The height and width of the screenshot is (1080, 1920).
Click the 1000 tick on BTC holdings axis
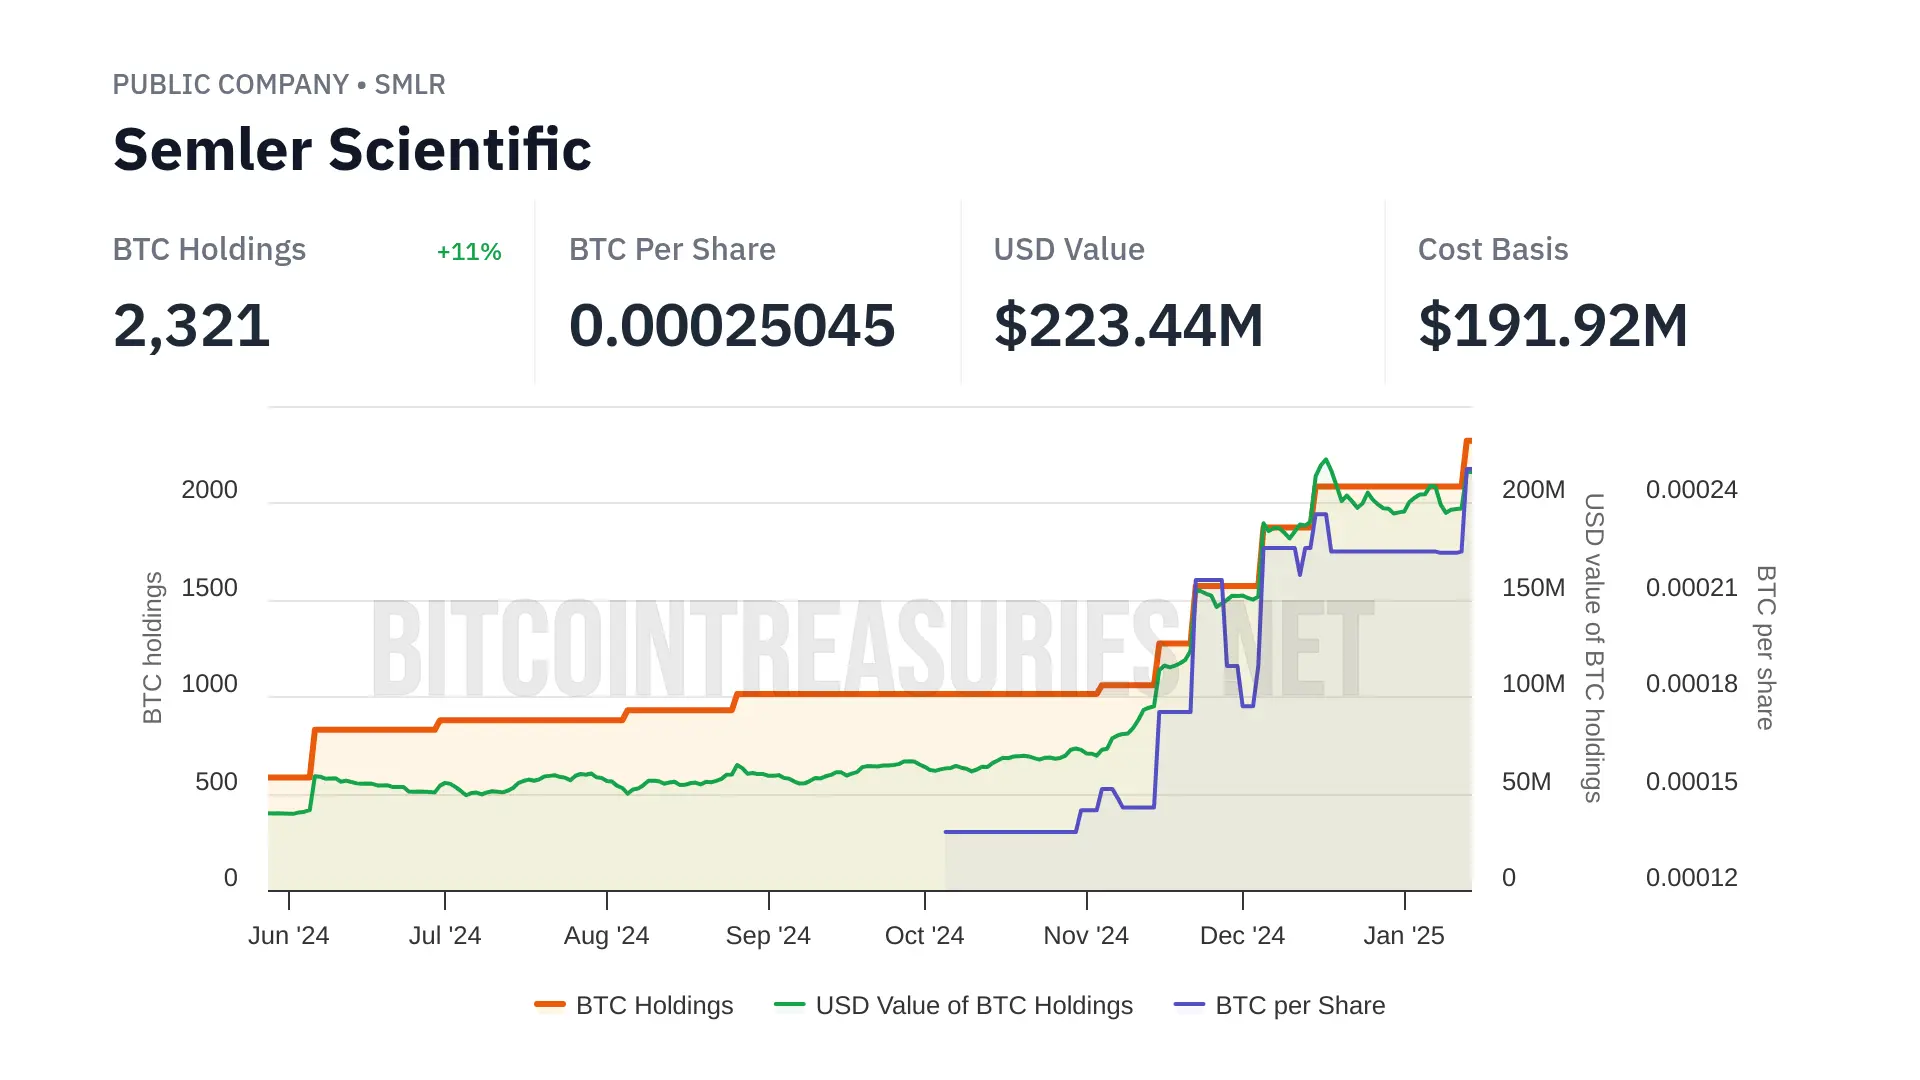[209, 684]
